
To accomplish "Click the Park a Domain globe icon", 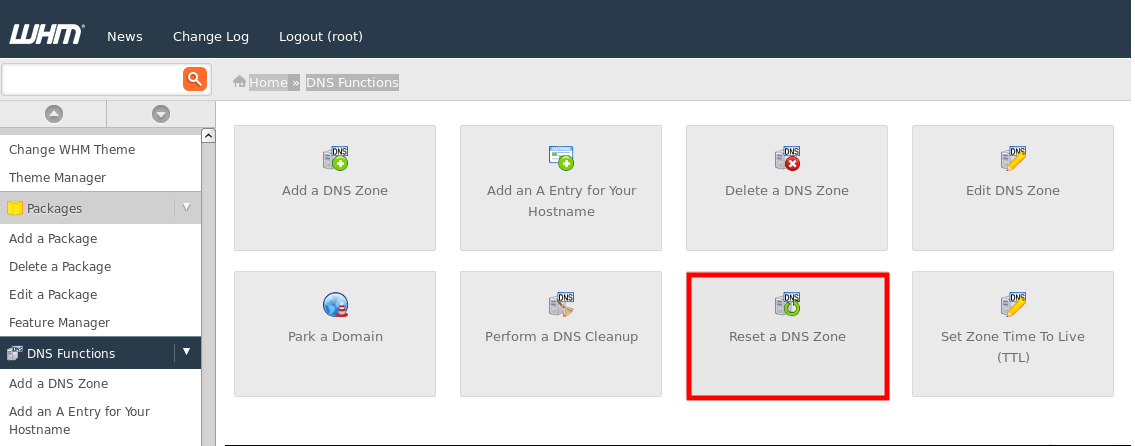I will (x=335, y=304).
